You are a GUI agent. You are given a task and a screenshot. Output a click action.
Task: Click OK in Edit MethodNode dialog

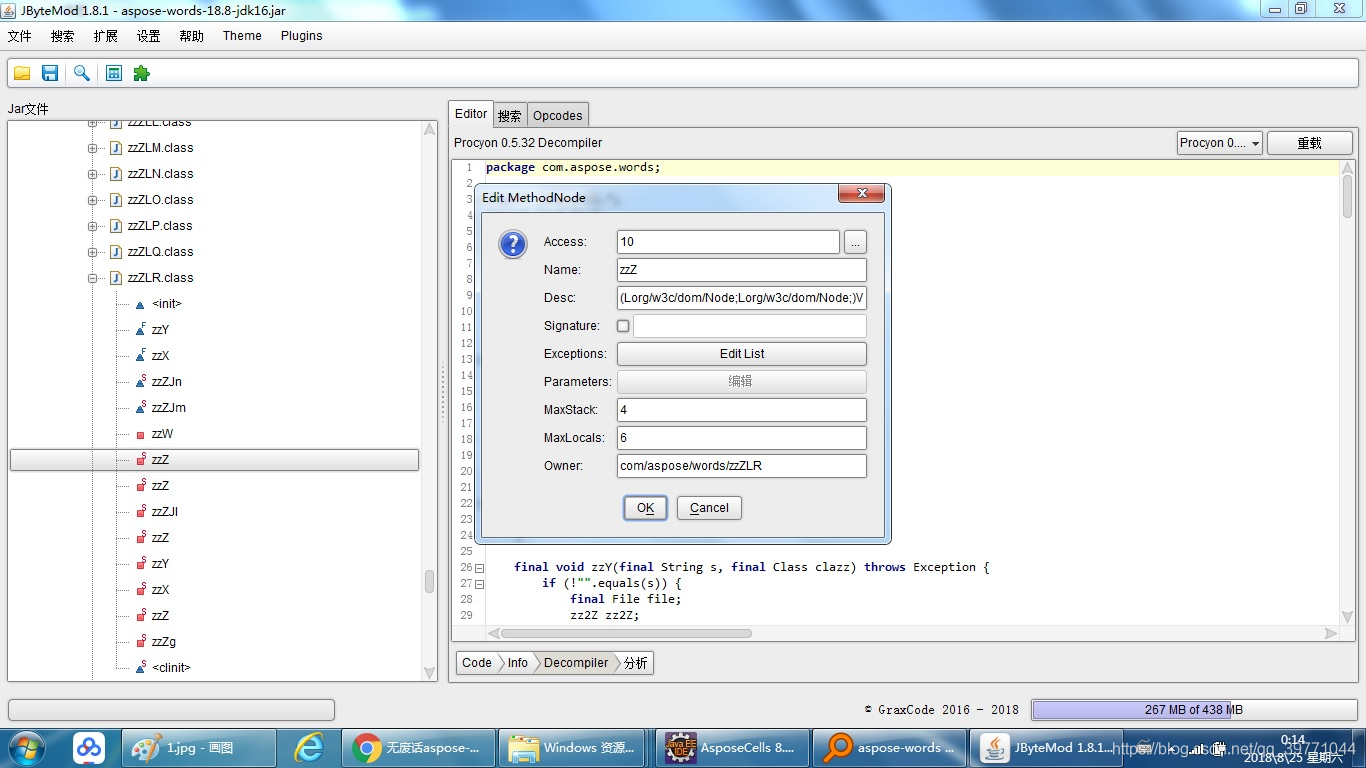tap(645, 508)
